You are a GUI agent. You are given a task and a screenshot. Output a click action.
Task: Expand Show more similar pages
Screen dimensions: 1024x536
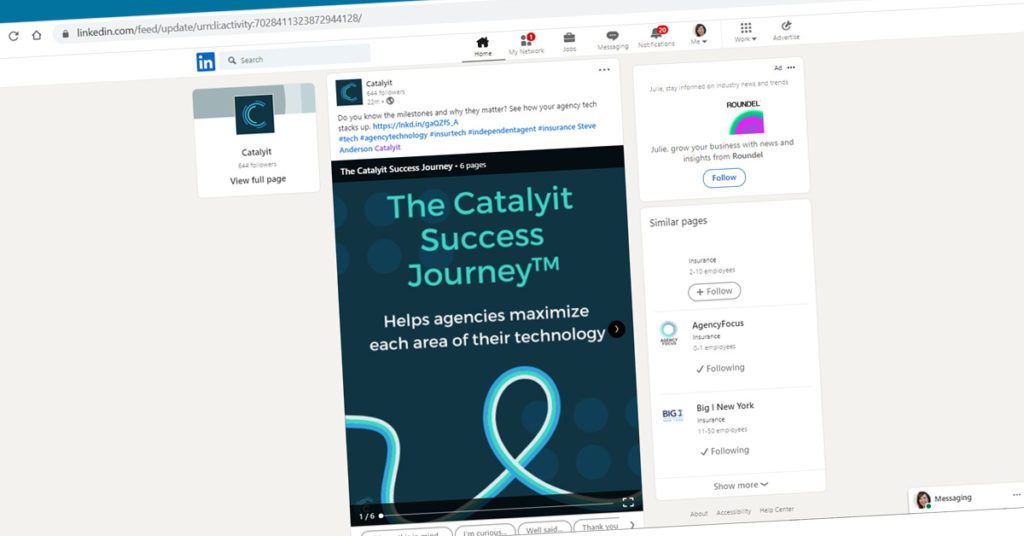tap(741, 485)
